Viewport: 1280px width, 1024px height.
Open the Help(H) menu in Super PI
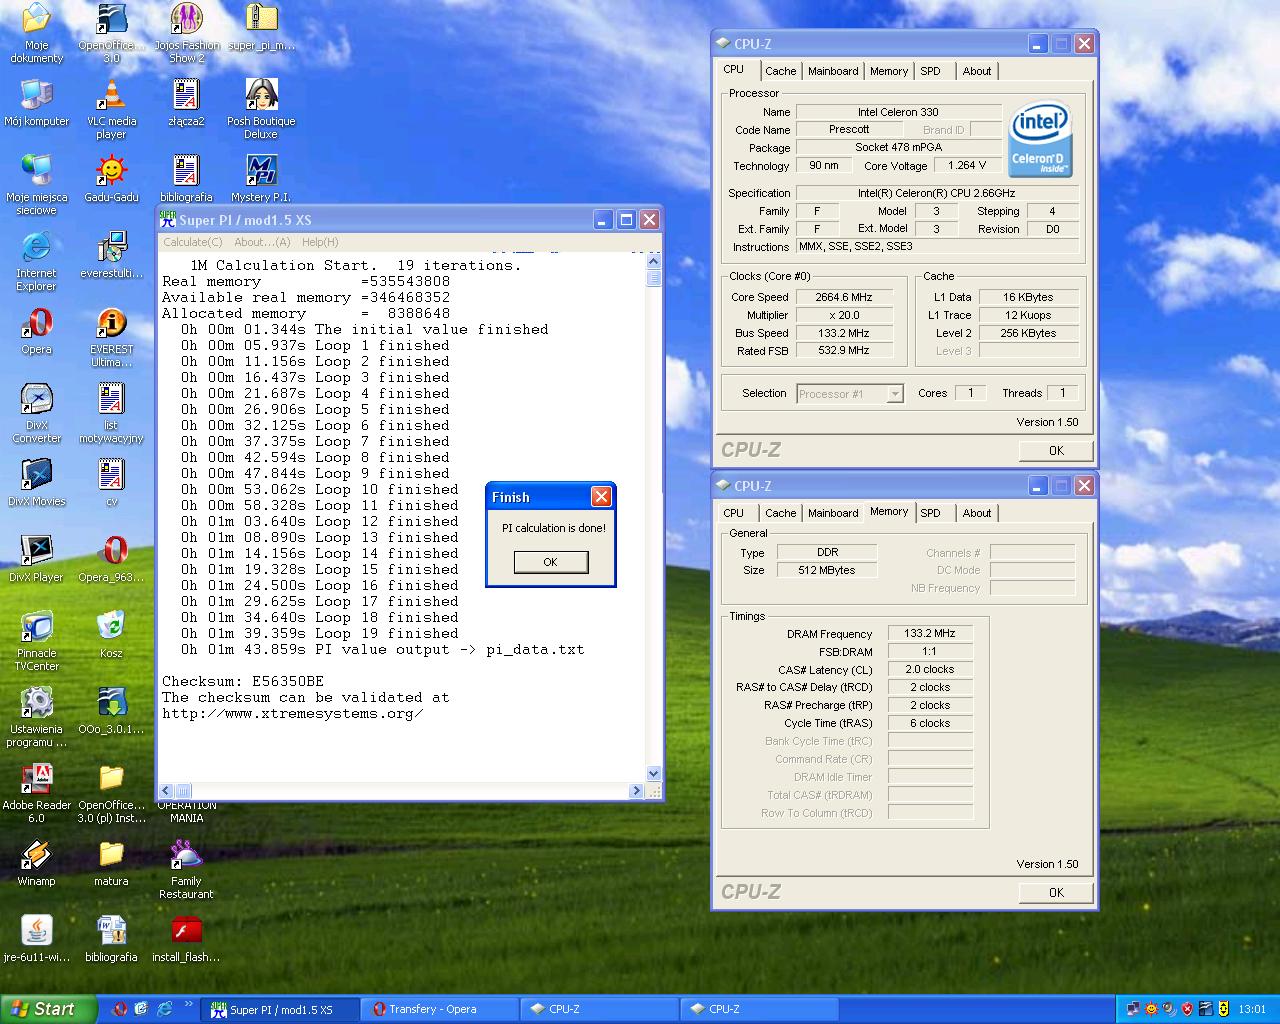pyautogui.click(x=320, y=242)
